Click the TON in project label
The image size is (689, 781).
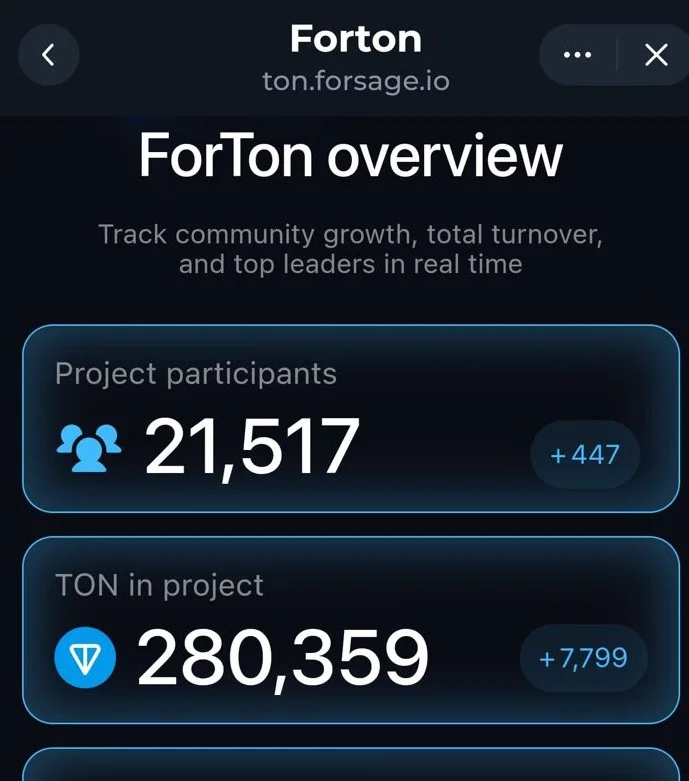[159, 585]
